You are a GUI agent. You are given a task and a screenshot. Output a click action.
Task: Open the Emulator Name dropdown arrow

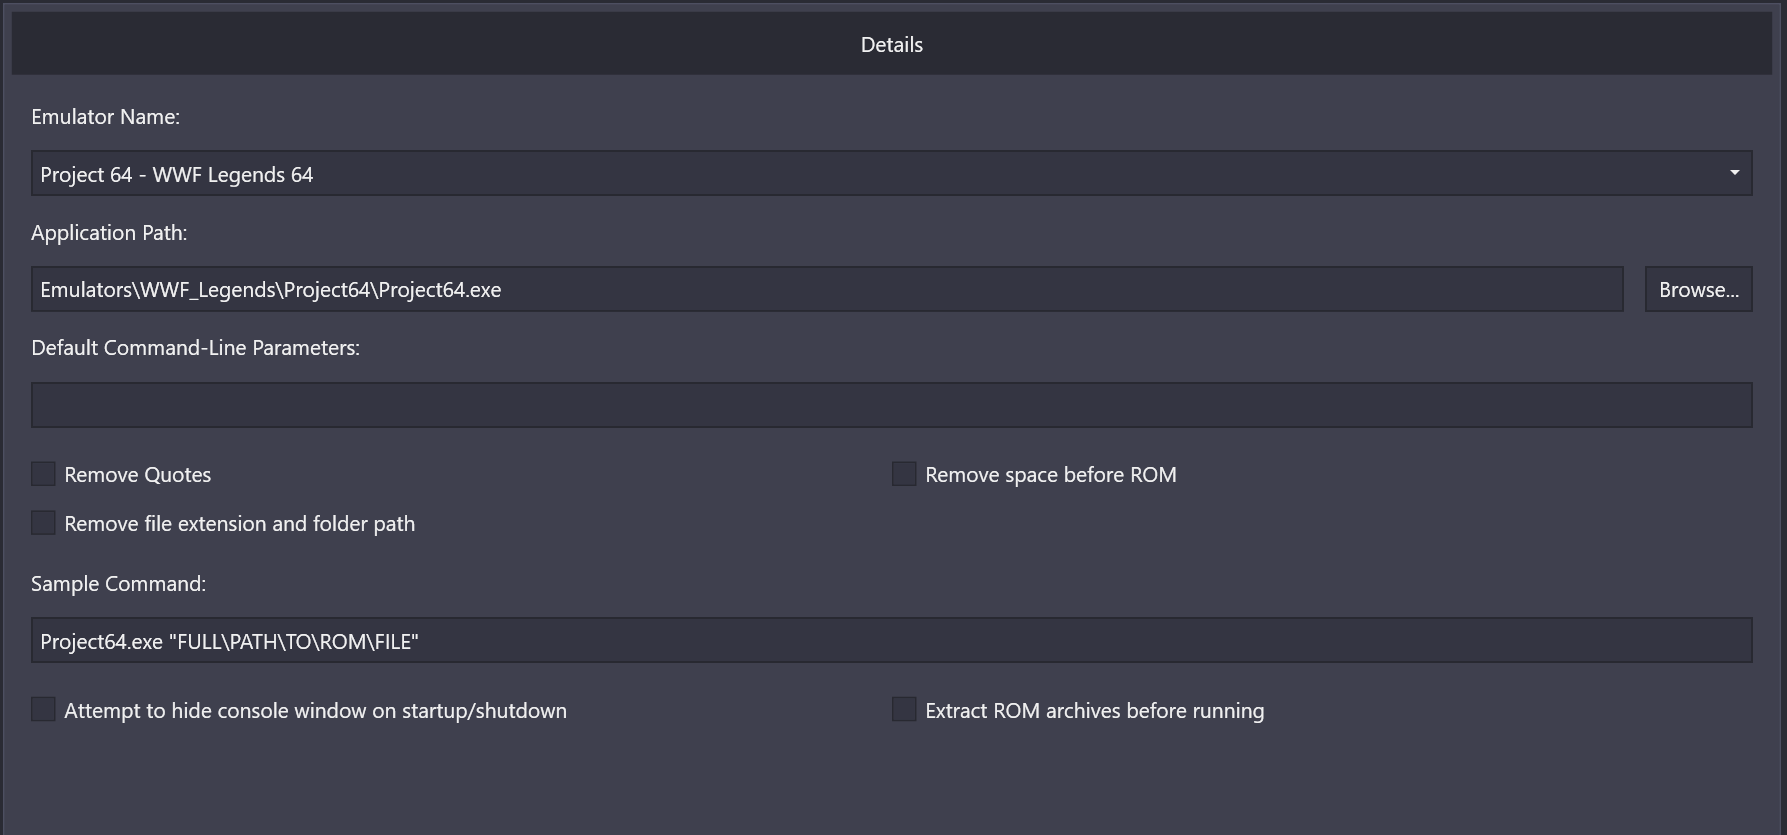coord(1734,173)
